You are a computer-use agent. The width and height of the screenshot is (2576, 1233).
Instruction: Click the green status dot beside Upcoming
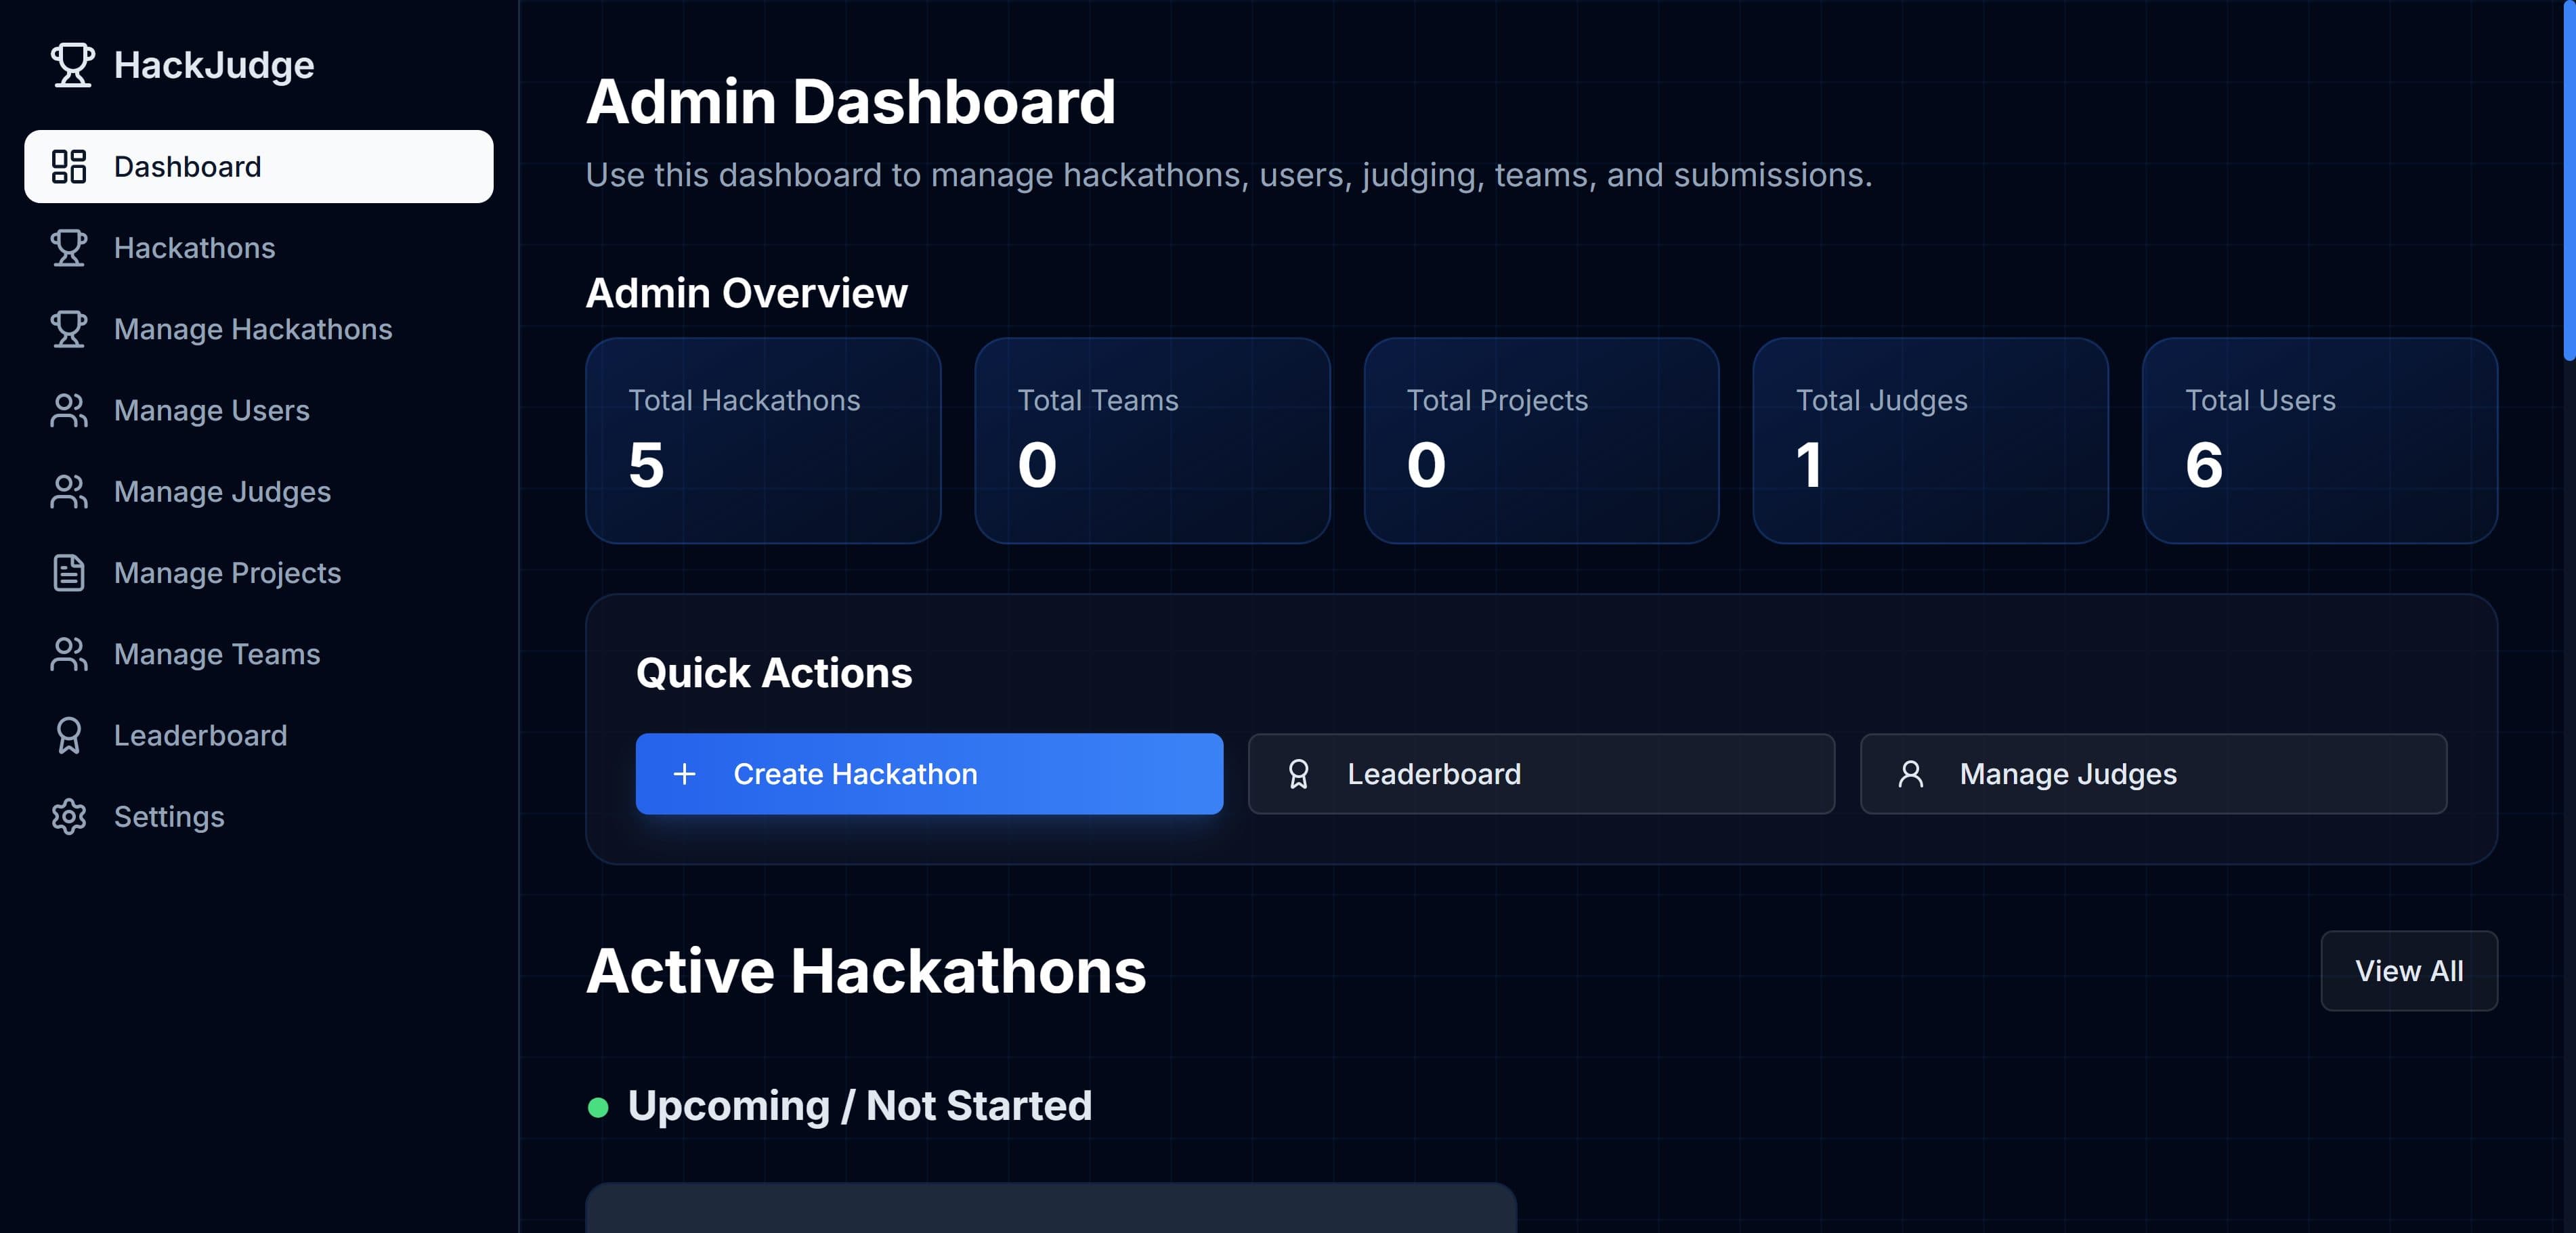(598, 1107)
